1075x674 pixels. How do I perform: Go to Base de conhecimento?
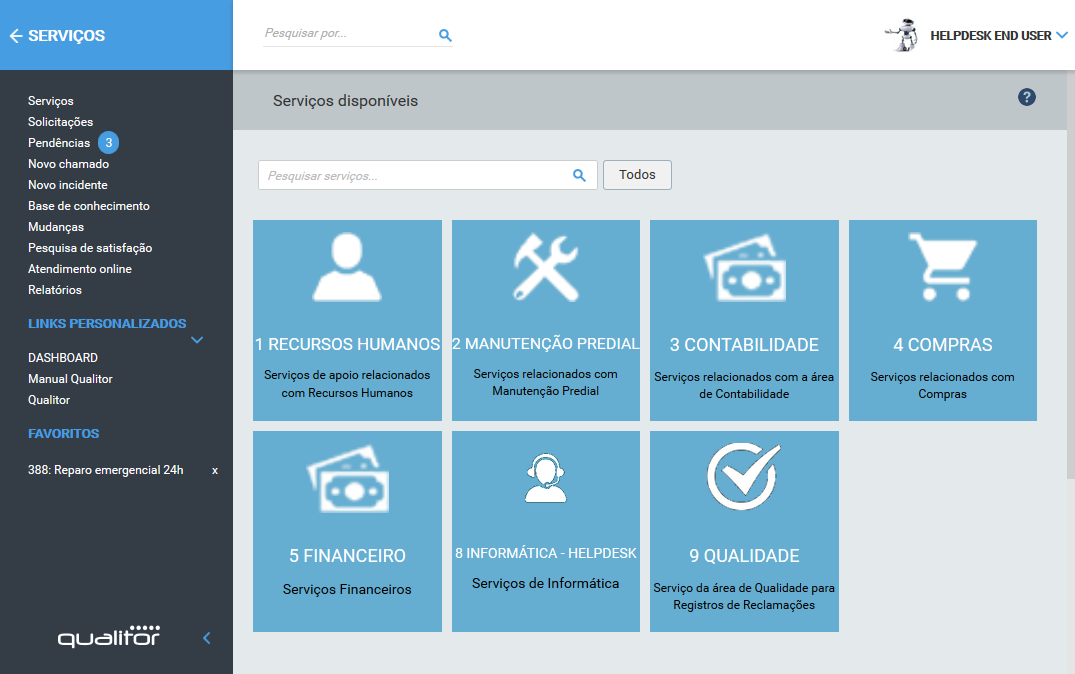(88, 205)
